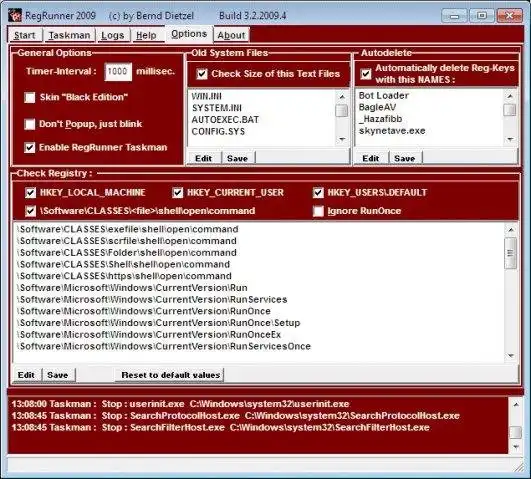Viewport: 531px width, 479px height.
Task: Switch to the Taskman tab
Action: tap(69, 35)
